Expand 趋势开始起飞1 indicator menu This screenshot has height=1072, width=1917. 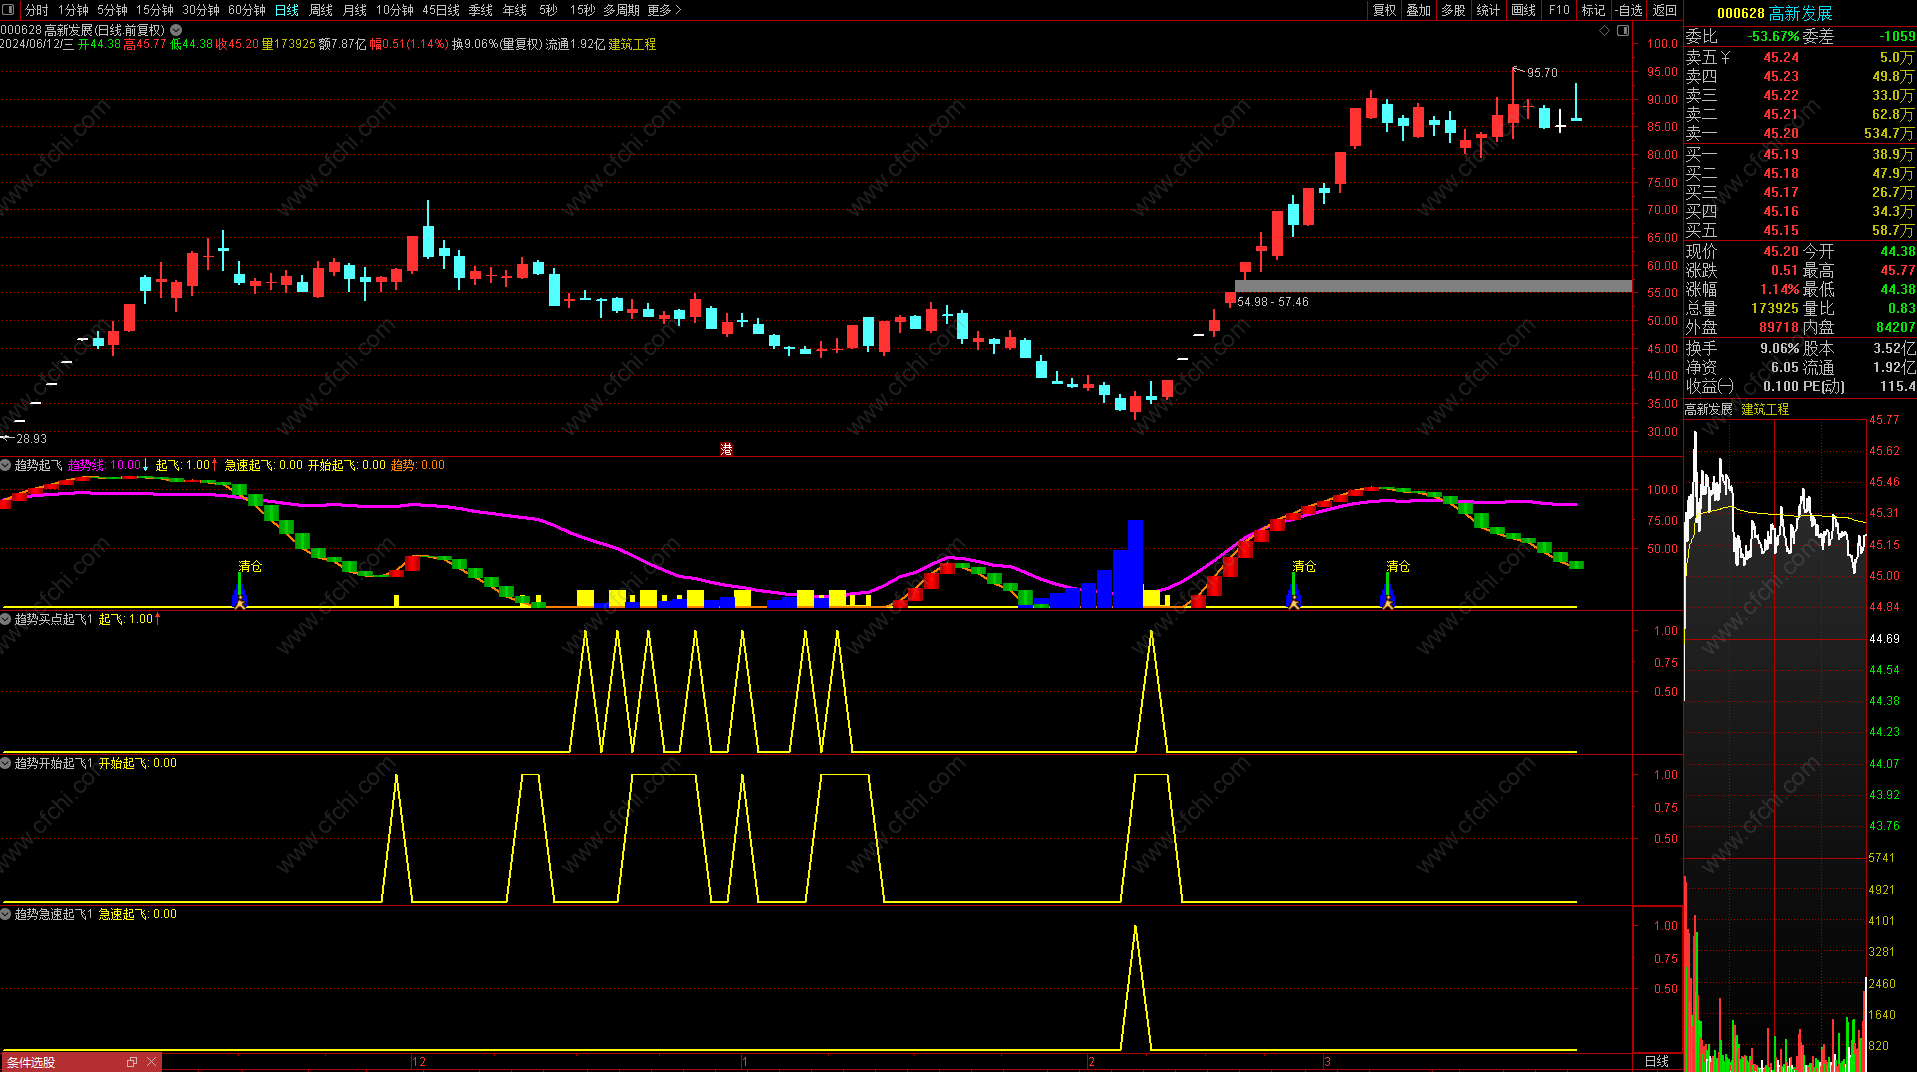pyautogui.click(x=6, y=763)
